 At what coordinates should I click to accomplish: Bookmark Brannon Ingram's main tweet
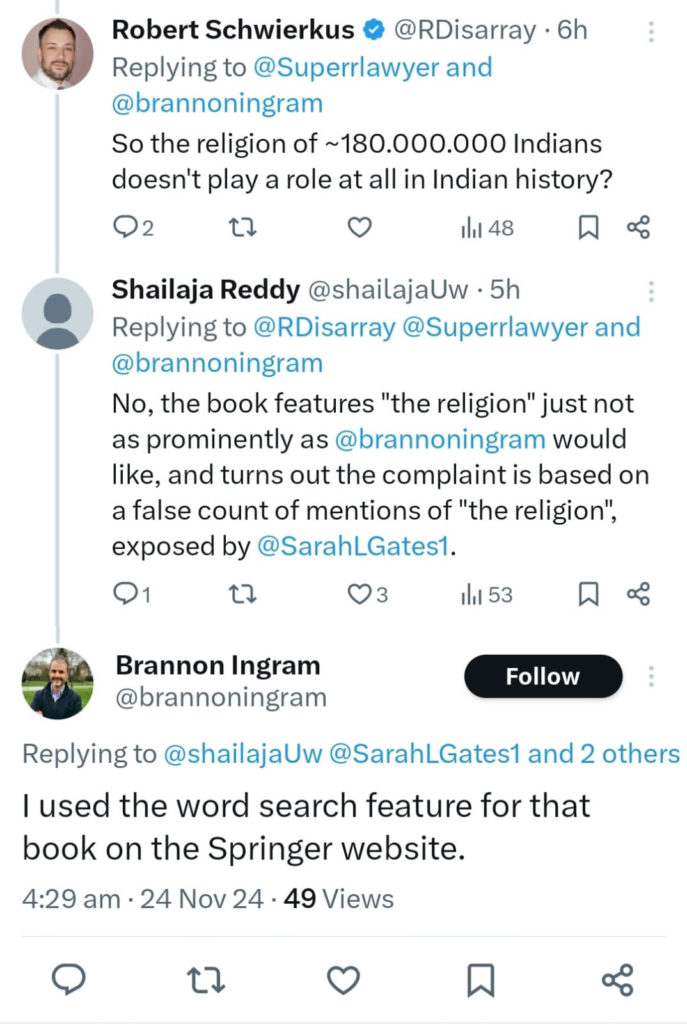[x=481, y=981]
